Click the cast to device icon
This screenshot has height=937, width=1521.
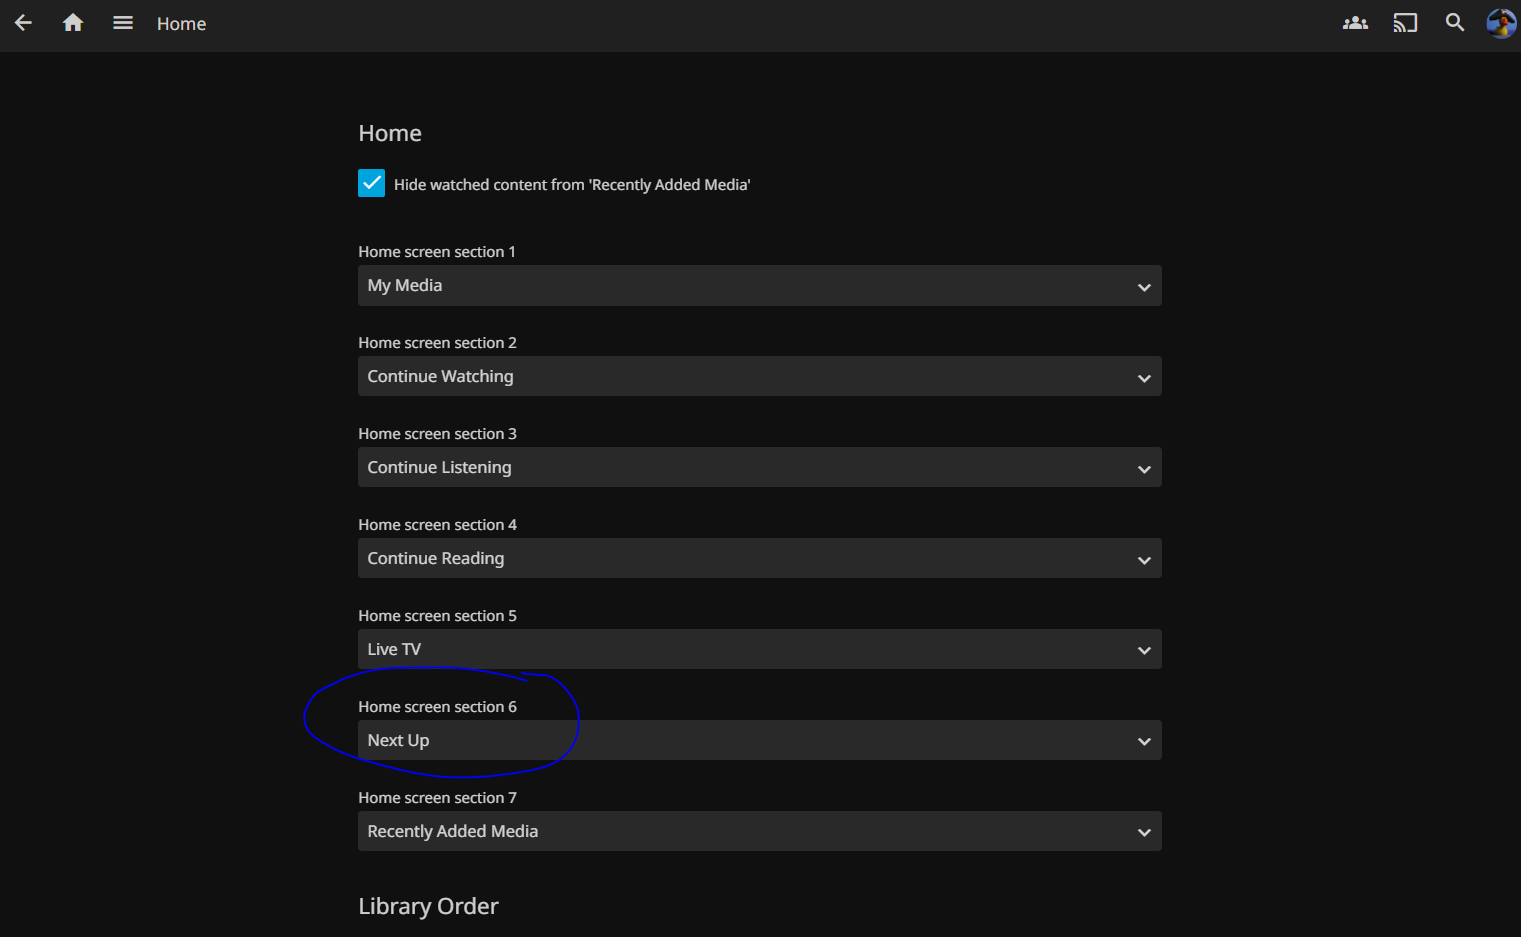tap(1405, 23)
